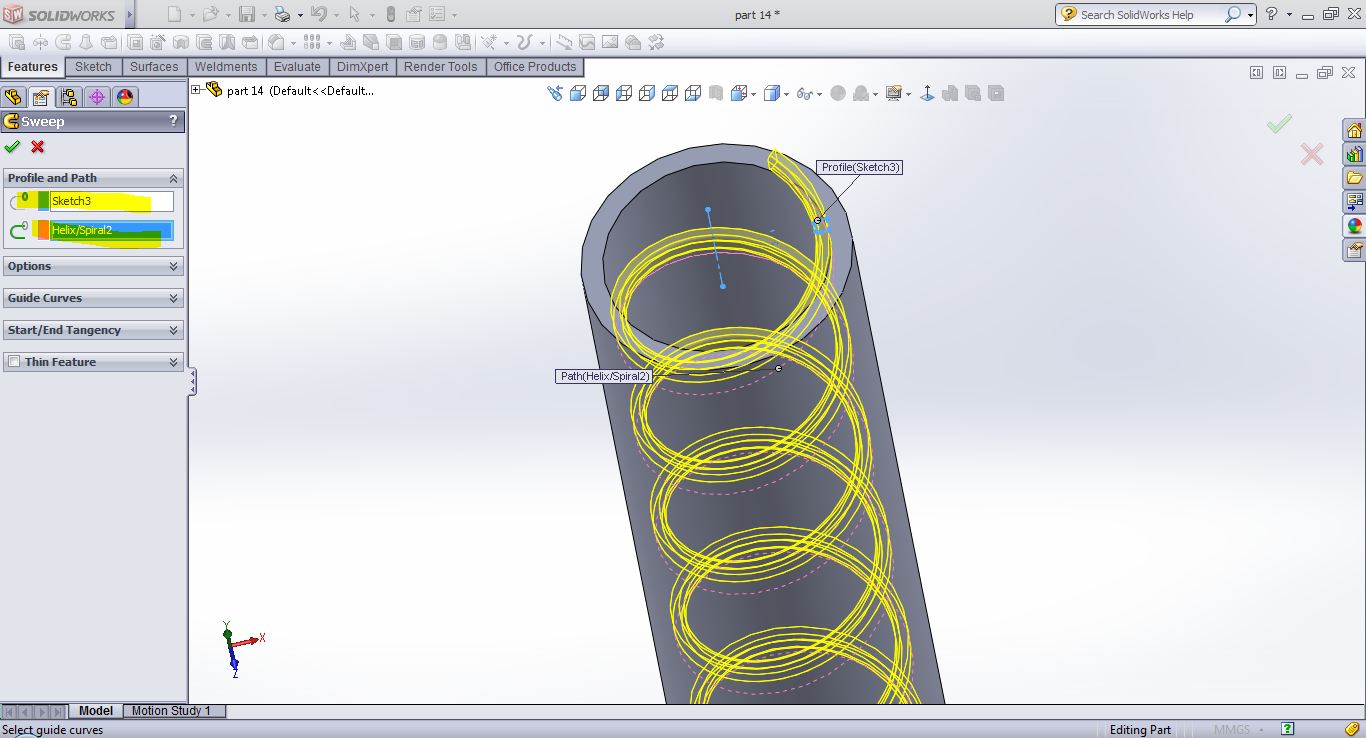Click the Save icon in the top toolbar
The image size is (1366, 738).
tap(246, 14)
